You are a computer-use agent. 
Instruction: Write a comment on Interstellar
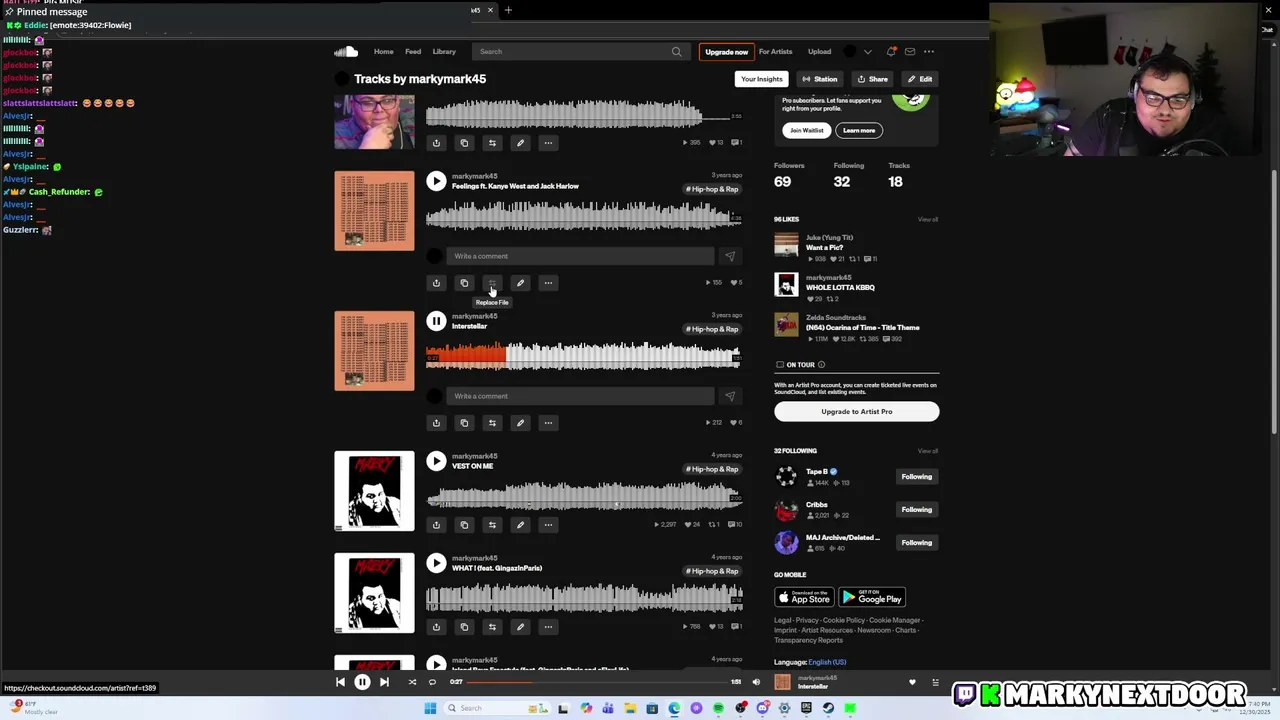[x=580, y=396]
